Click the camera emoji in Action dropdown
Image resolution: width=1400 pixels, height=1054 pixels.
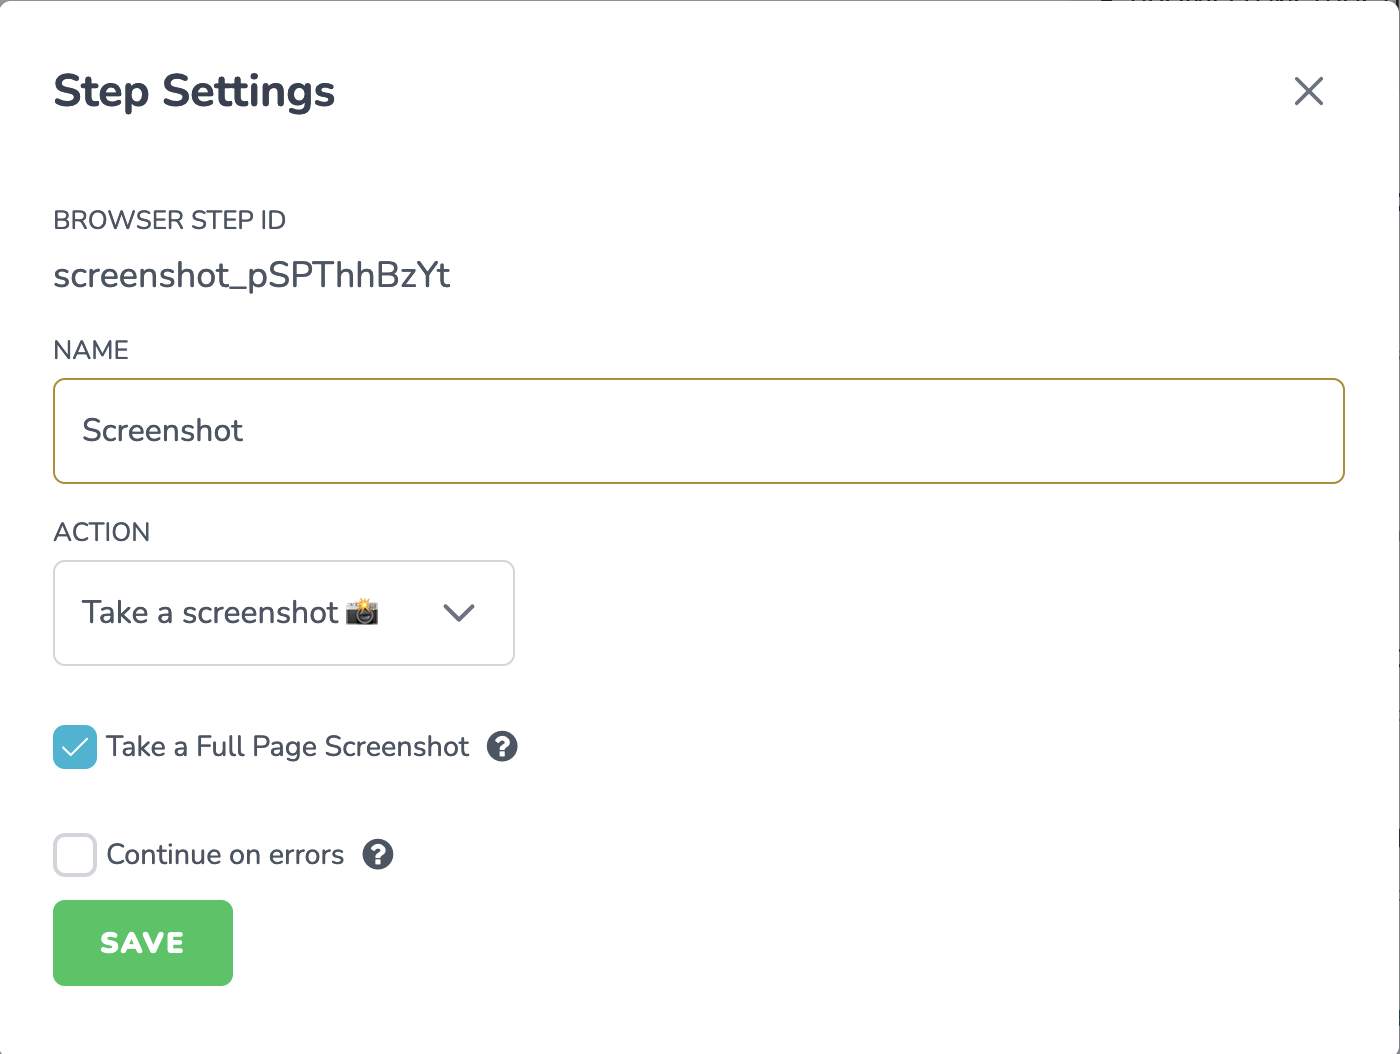(x=362, y=612)
